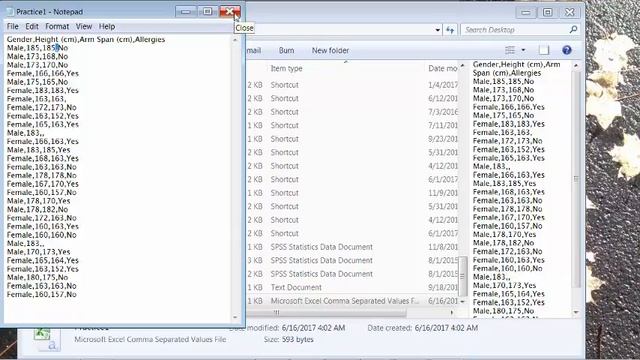Click the file list scroll down arrow
Viewport: 640px width, 360px height.
tap(462, 302)
